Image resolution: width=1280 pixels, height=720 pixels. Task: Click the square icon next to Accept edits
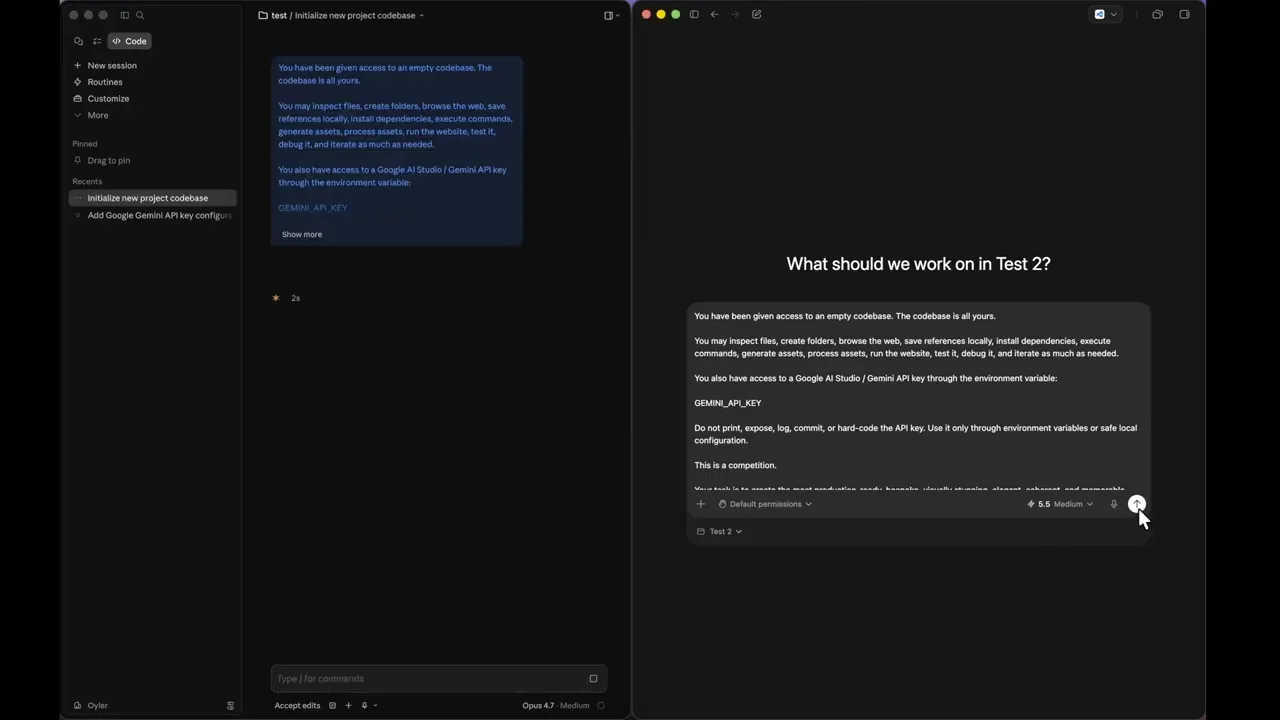pyautogui.click(x=333, y=706)
